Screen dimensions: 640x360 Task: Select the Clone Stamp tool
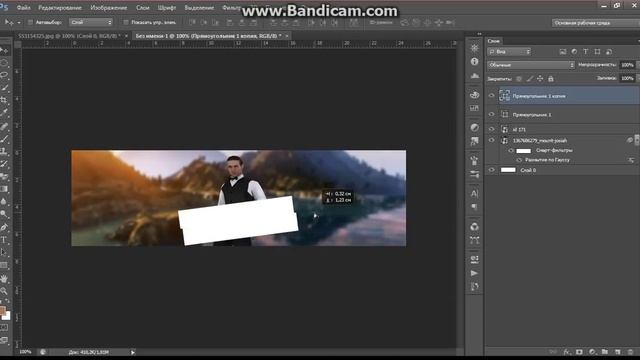coord(4,151)
